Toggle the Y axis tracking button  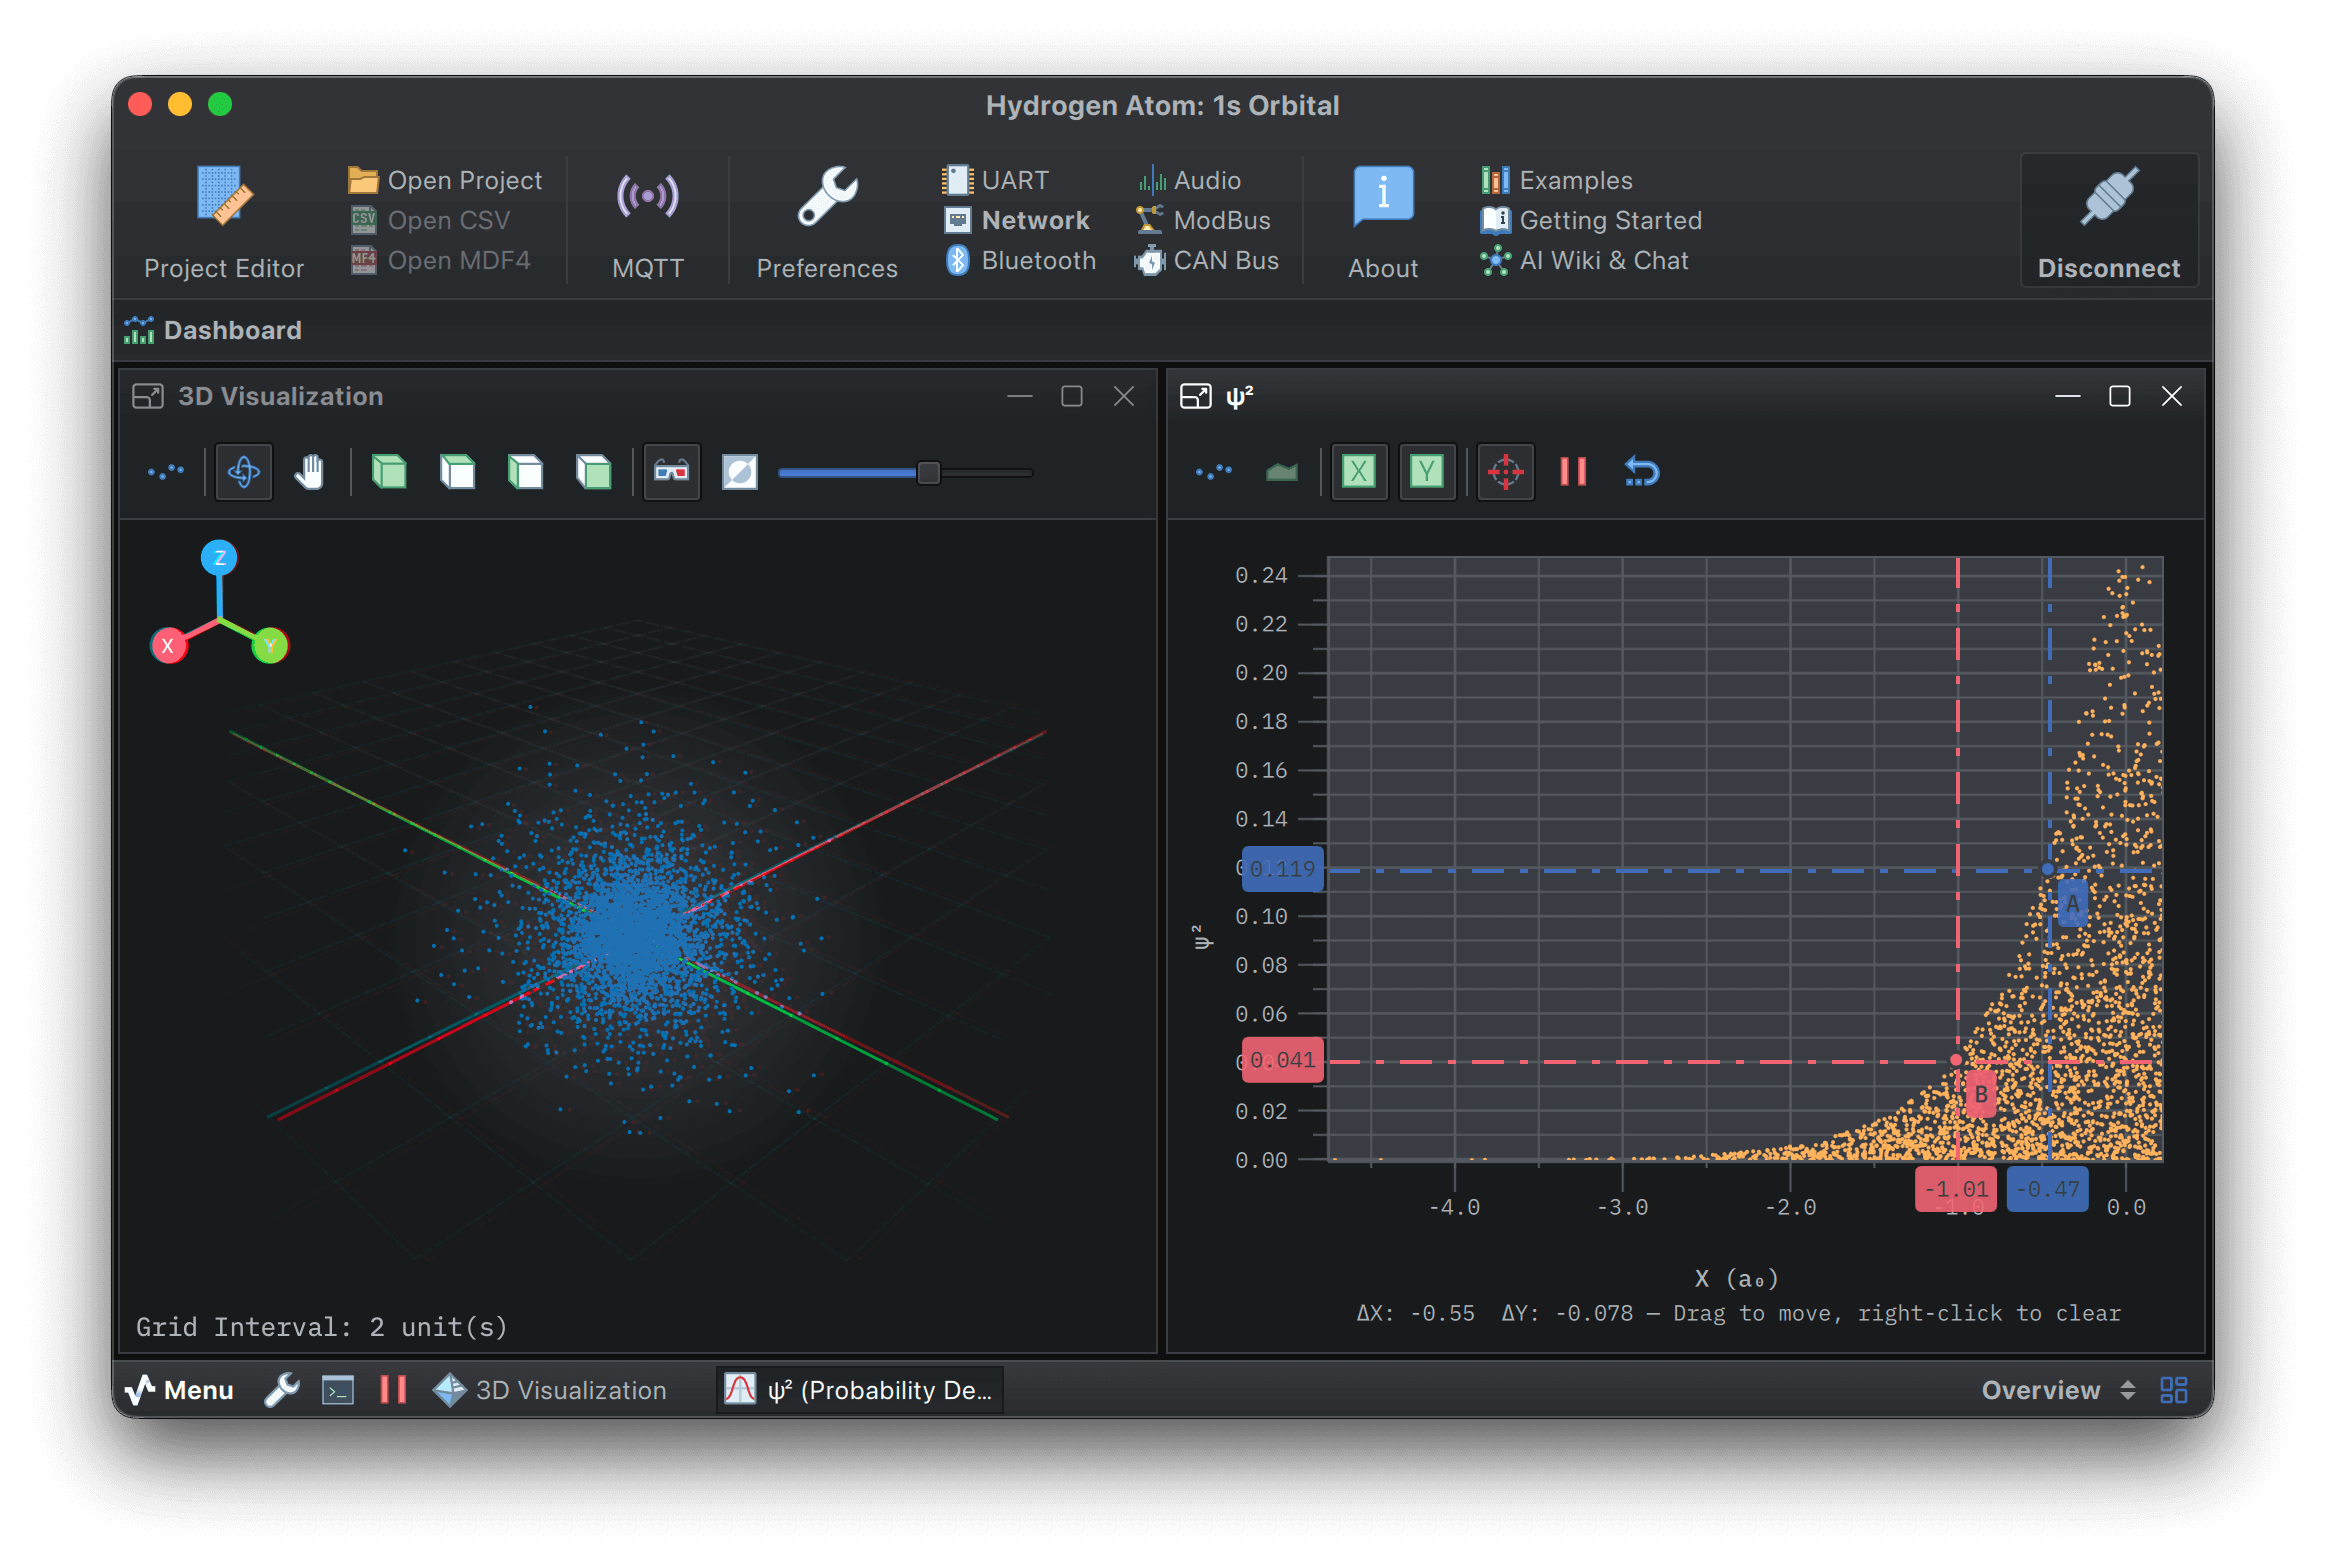[1427, 471]
